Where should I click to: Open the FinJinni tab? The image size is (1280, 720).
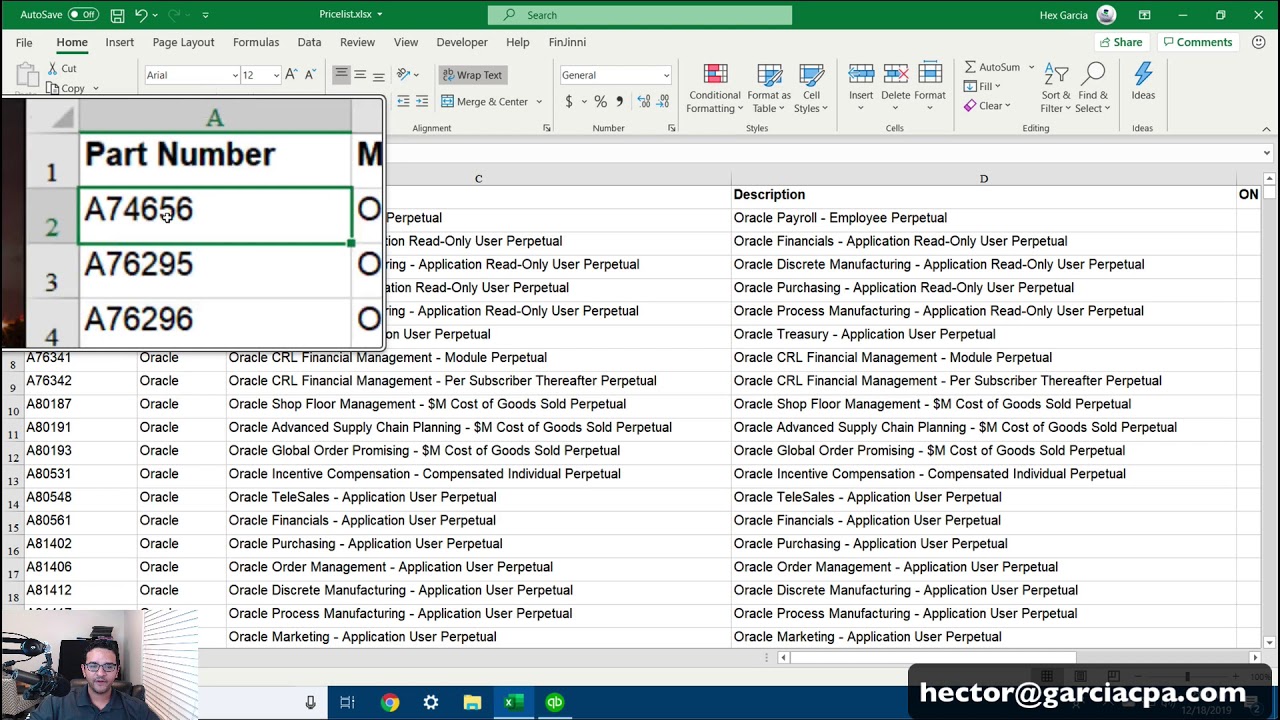pyautogui.click(x=567, y=42)
